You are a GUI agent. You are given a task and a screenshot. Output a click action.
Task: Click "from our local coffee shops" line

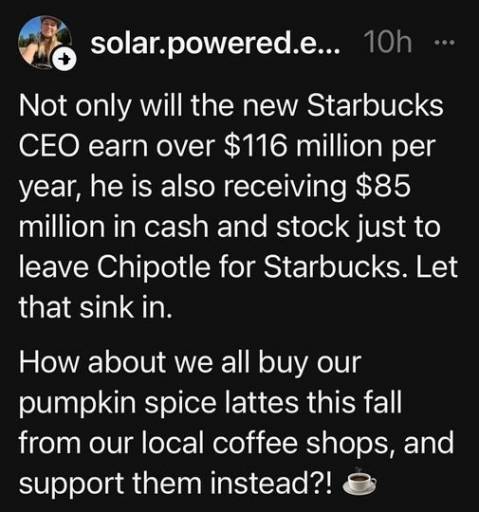tap(207, 443)
